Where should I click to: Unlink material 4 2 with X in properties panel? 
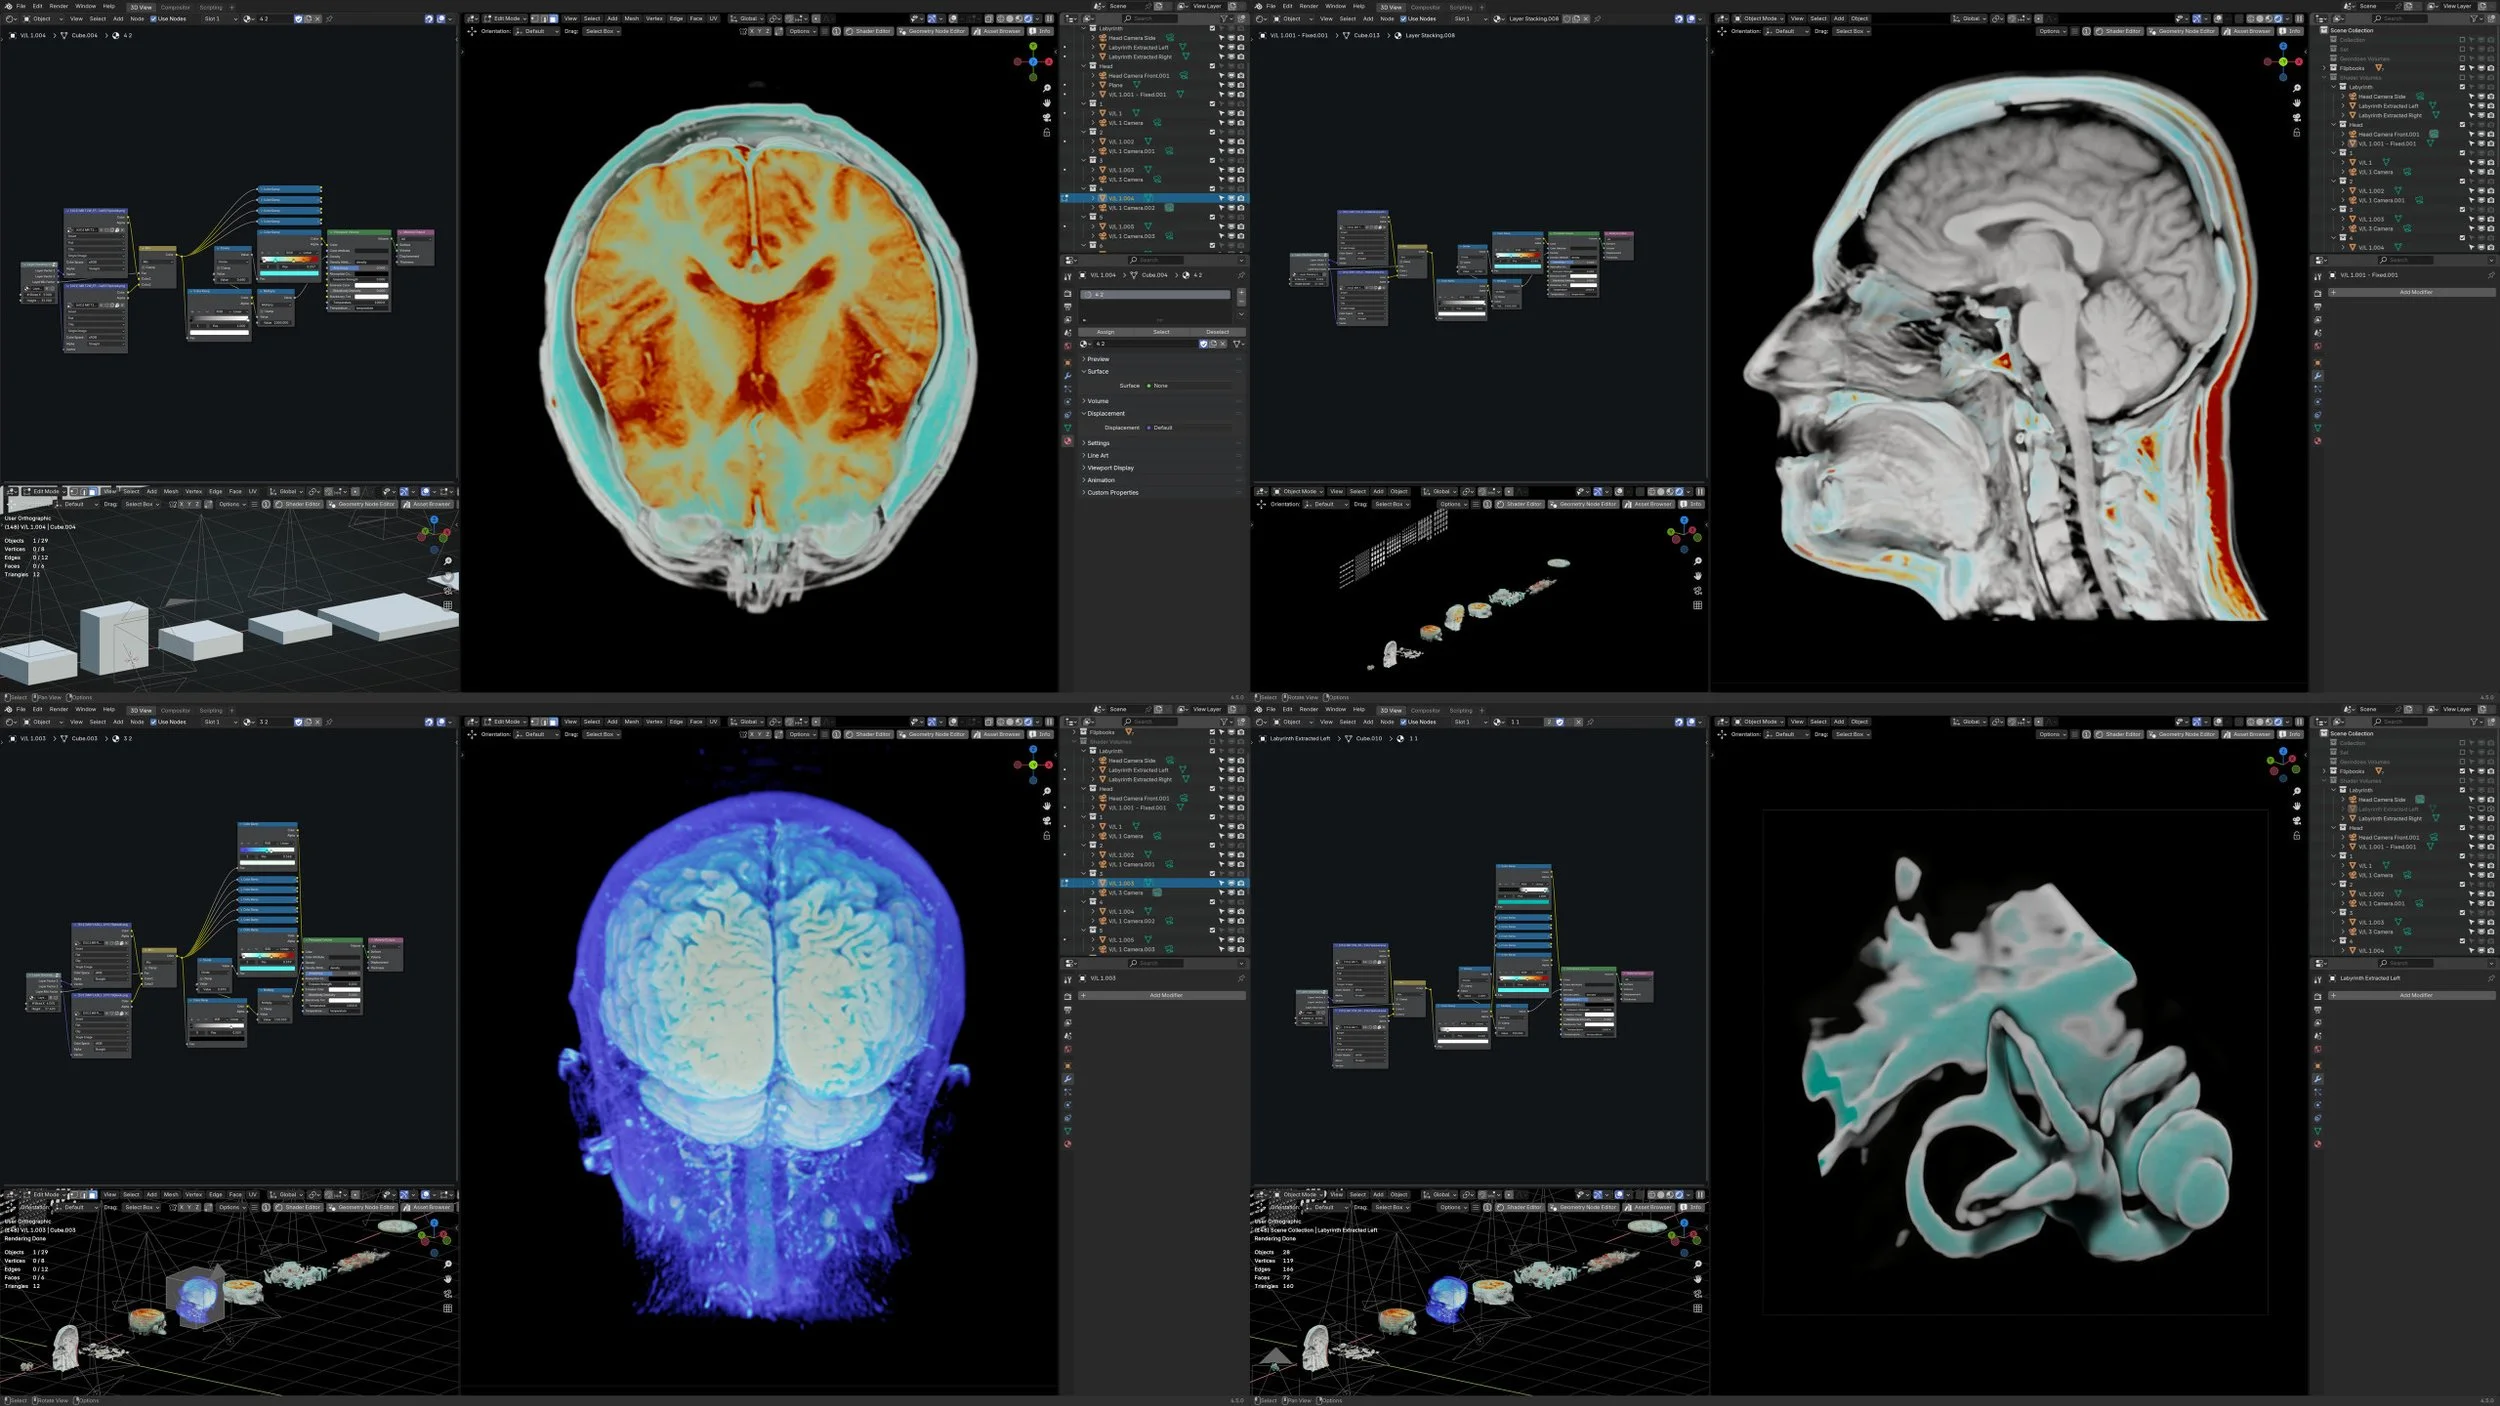tap(1222, 344)
